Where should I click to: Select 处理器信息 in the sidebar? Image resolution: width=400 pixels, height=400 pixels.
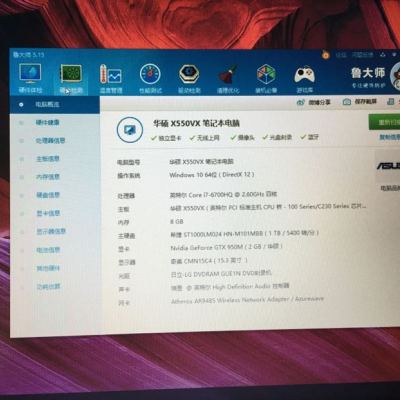tap(50, 141)
